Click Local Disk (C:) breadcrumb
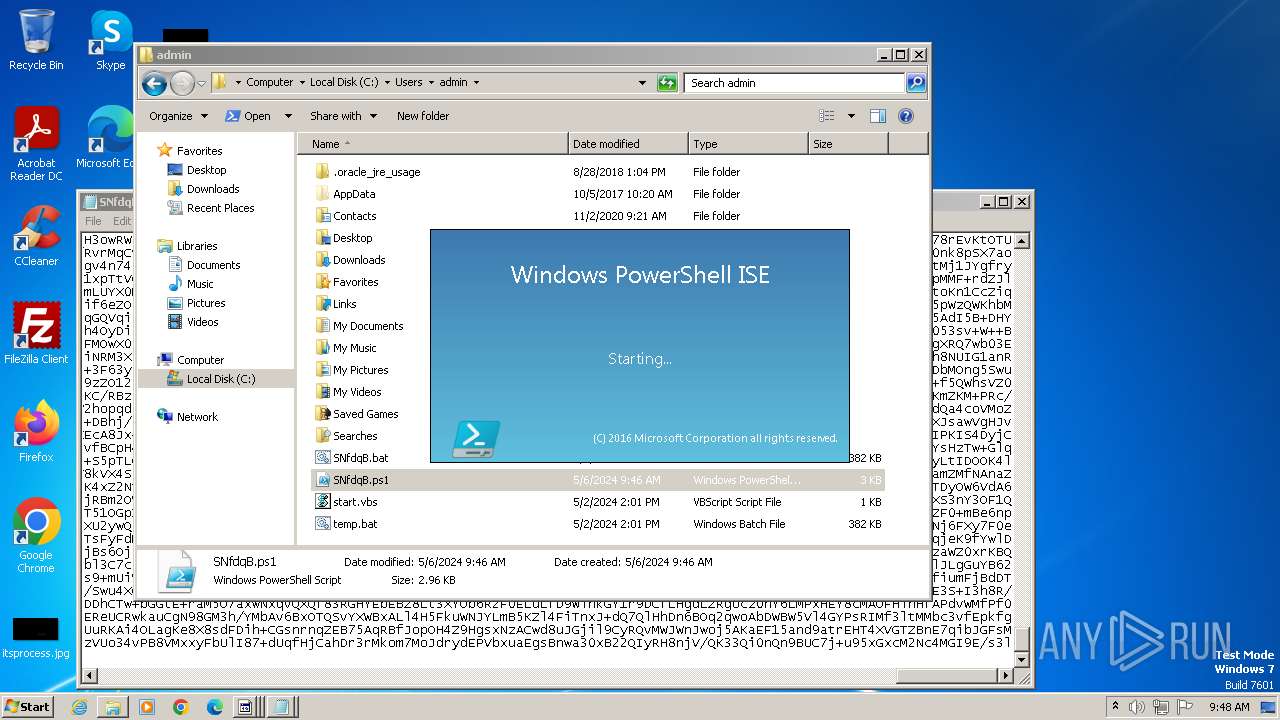Screen dimensions: 1280x720 344,83
